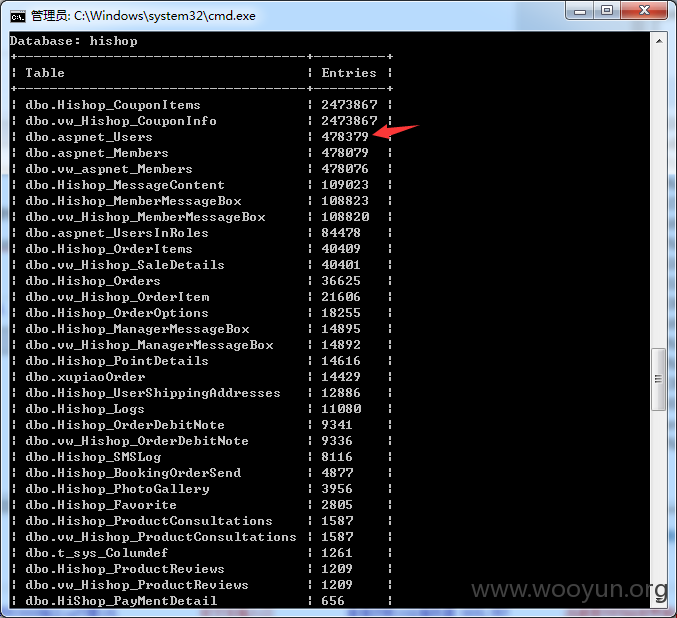
Task: Select dbo.Hishop_ManagerMessageBox table name
Action: [137, 329]
